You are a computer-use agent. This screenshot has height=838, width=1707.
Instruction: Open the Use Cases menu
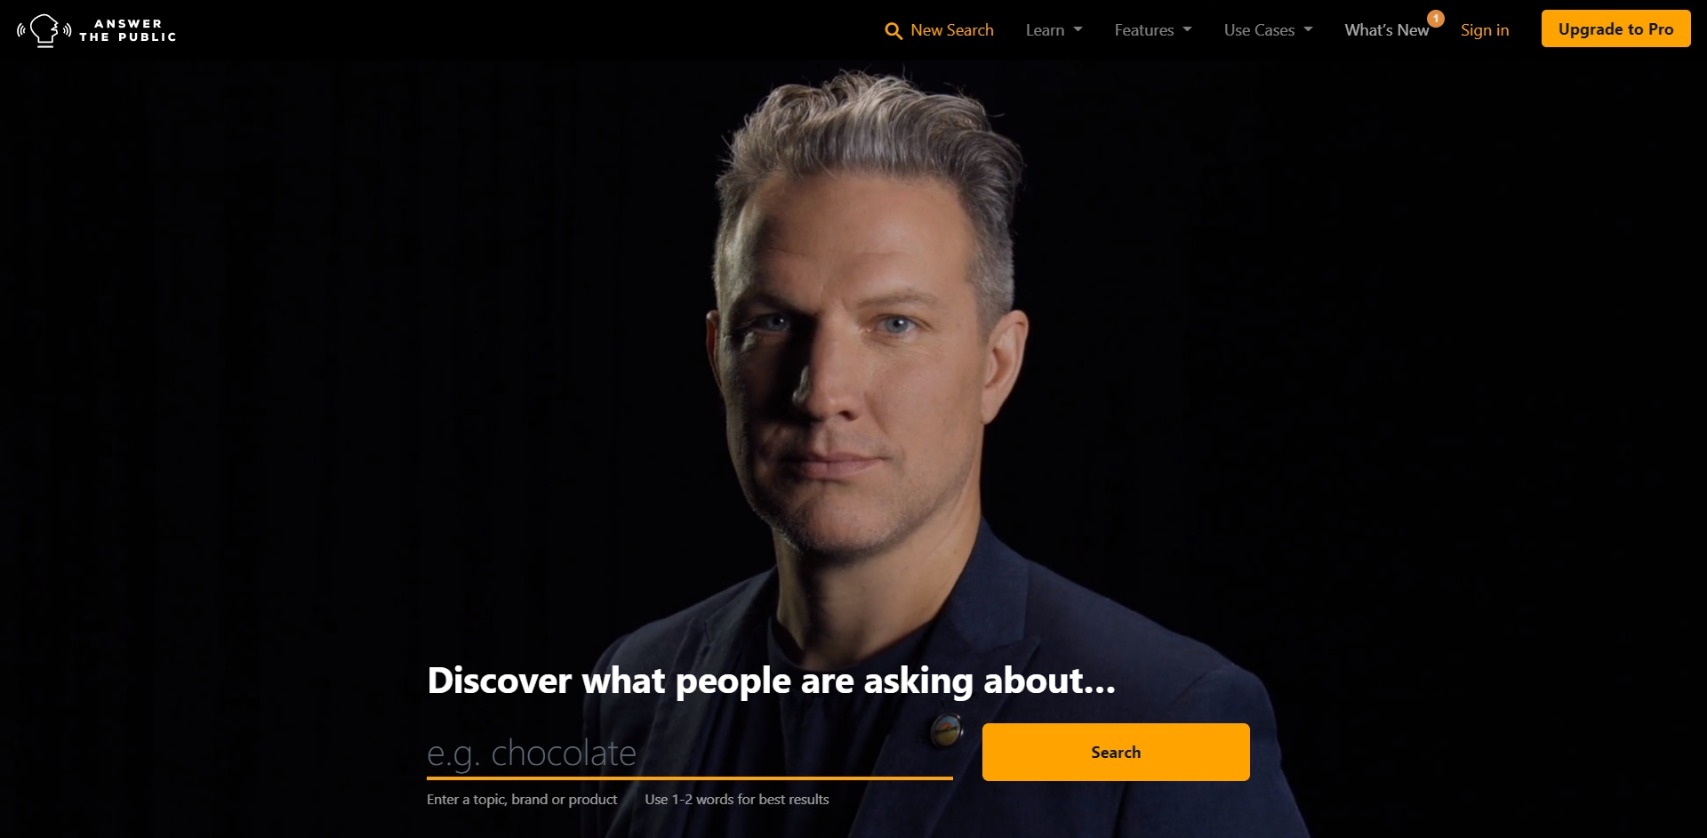(x=1259, y=30)
